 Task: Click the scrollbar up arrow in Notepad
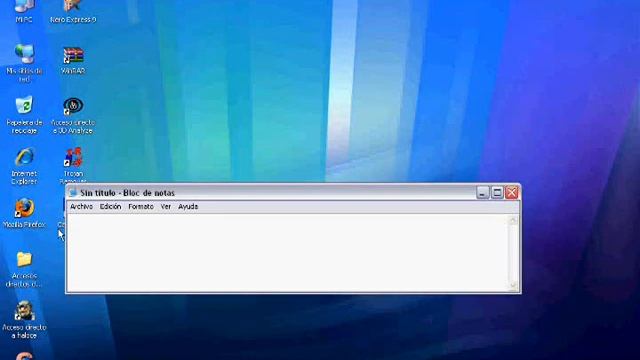pyautogui.click(x=513, y=220)
